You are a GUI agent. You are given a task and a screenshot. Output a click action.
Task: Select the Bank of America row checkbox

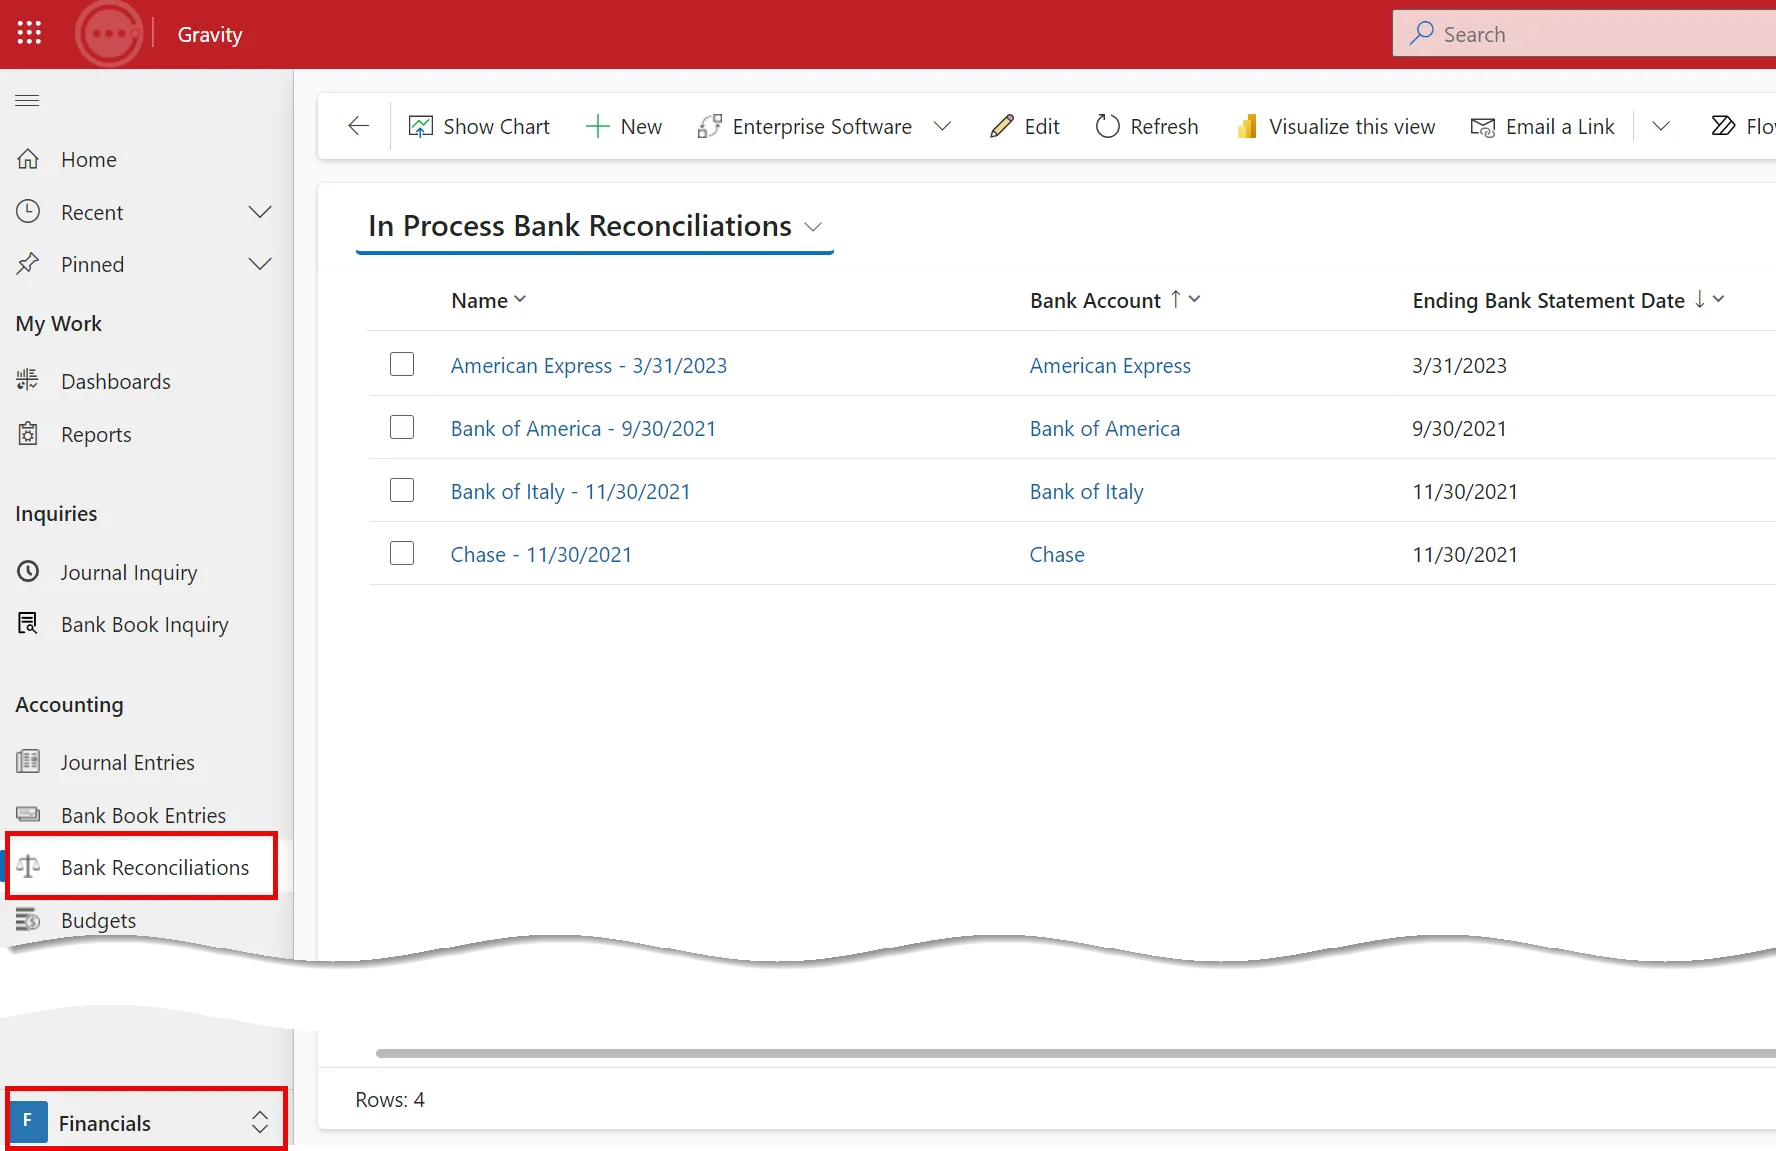tap(402, 427)
